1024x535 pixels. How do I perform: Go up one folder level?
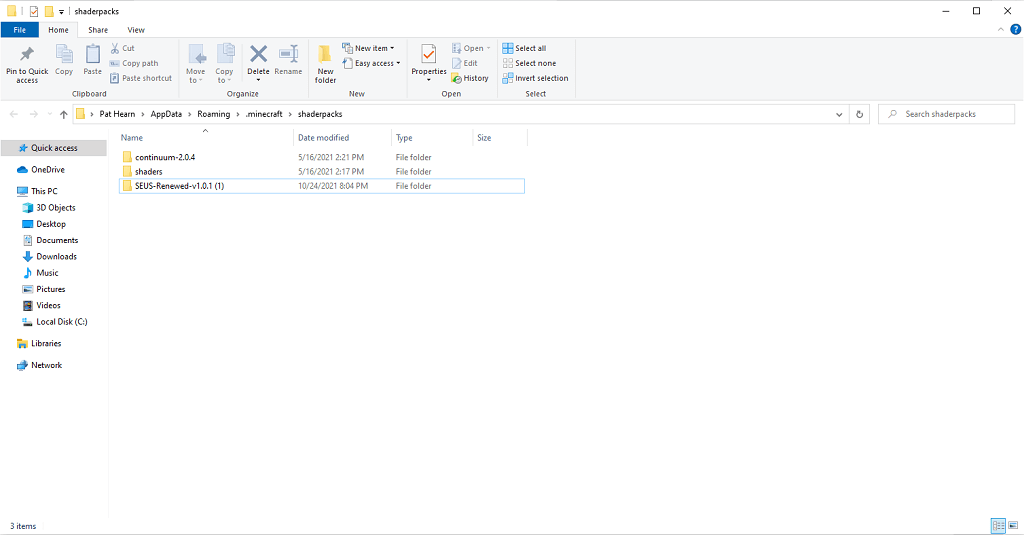pyautogui.click(x=63, y=114)
